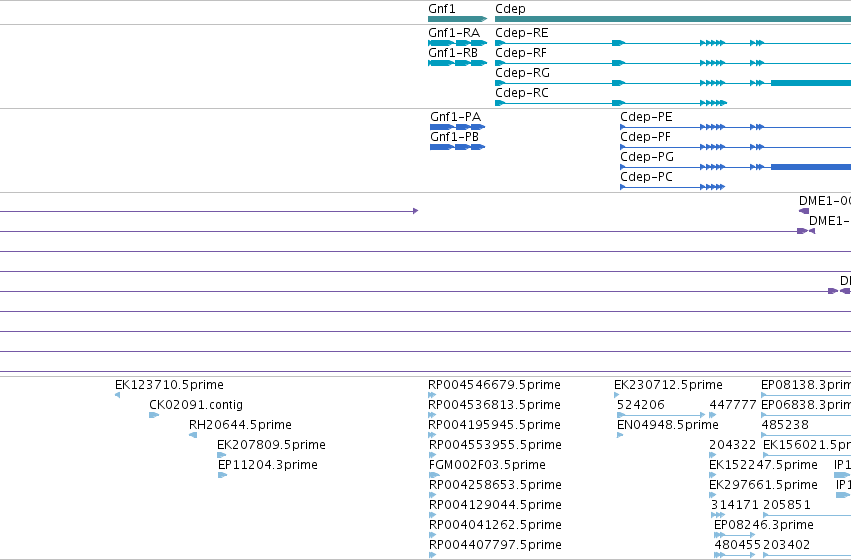The height and width of the screenshot is (560, 851).
Task: Click the 205851 feature label
Action: (x=786, y=505)
